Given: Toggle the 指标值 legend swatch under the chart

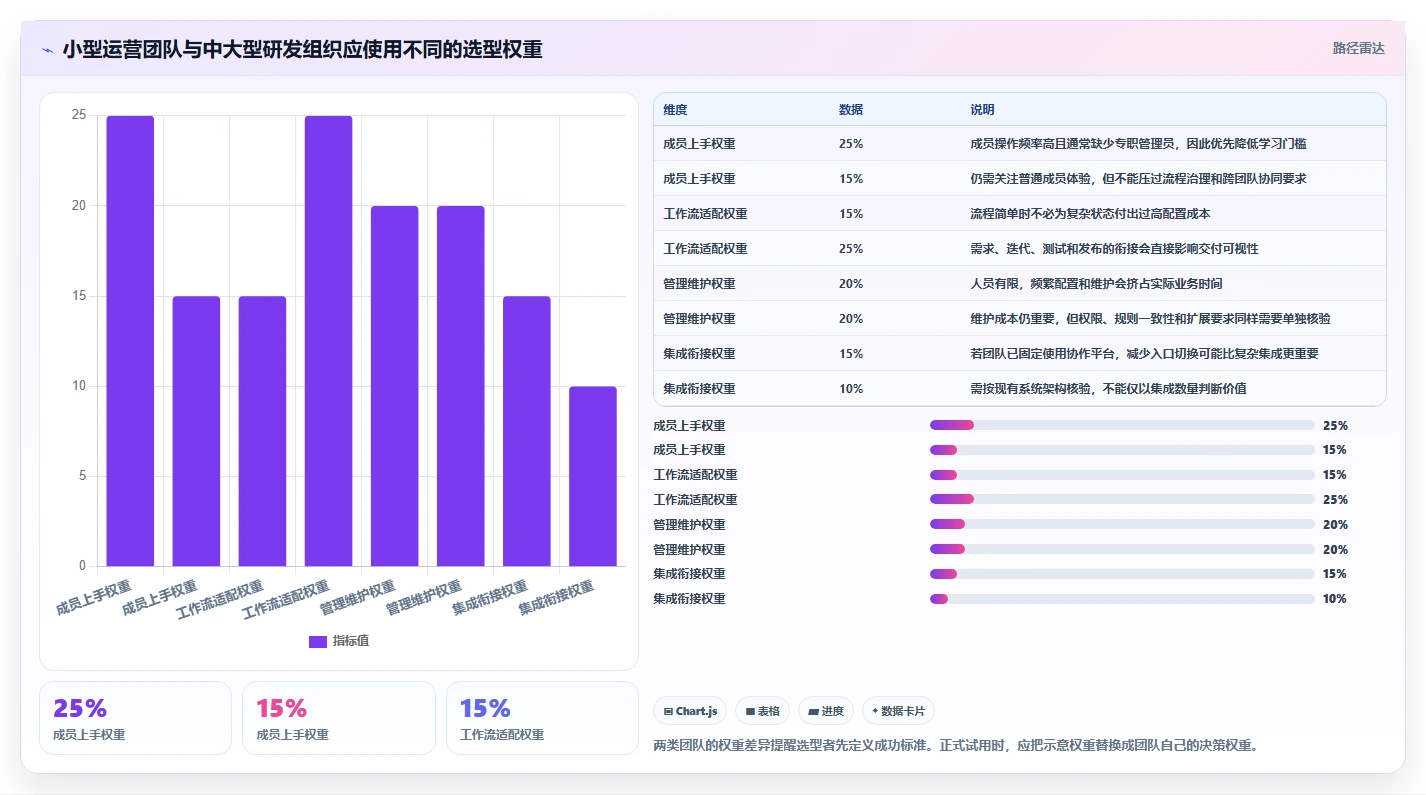Looking at the screenshot, I should coord(318,641).
